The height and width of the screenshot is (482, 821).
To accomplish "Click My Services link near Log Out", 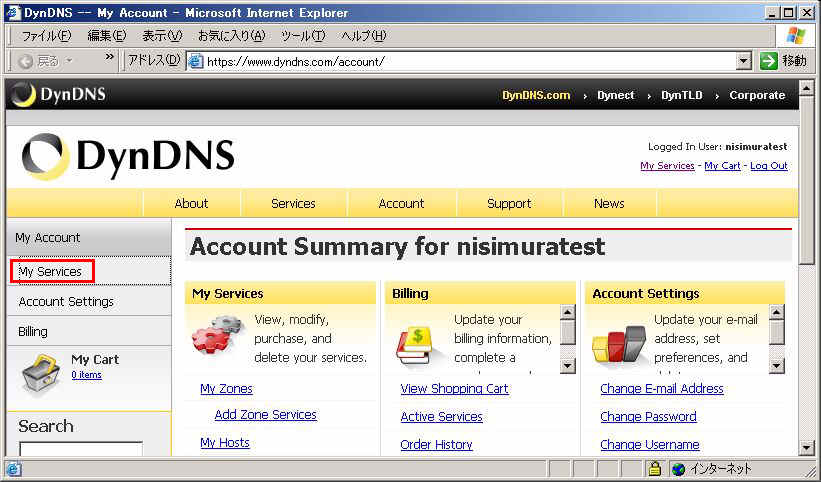I will click(667, 165).
